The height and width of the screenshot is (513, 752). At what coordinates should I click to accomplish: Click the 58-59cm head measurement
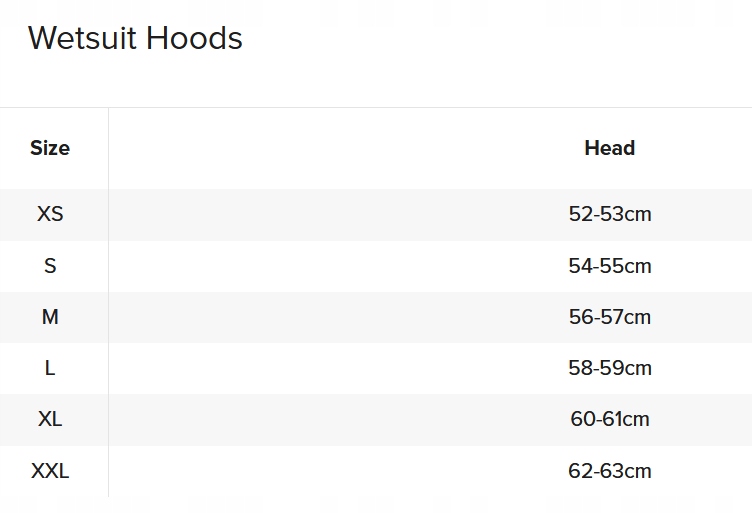[609, 368]
